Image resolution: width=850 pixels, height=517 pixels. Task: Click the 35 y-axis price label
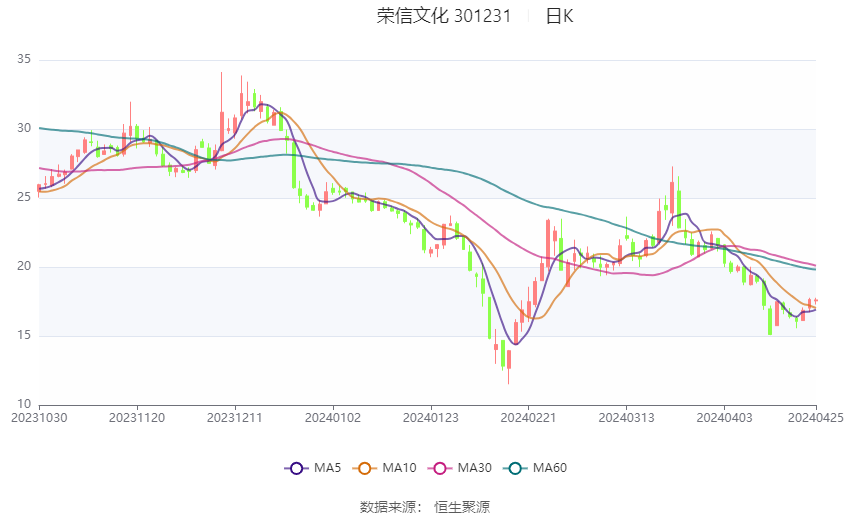point(24,59)
